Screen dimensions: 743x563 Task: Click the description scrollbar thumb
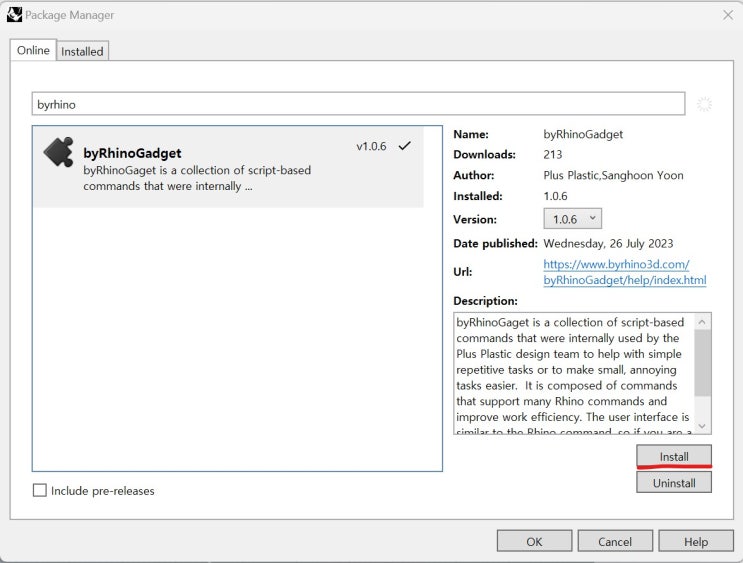(702, 363)
